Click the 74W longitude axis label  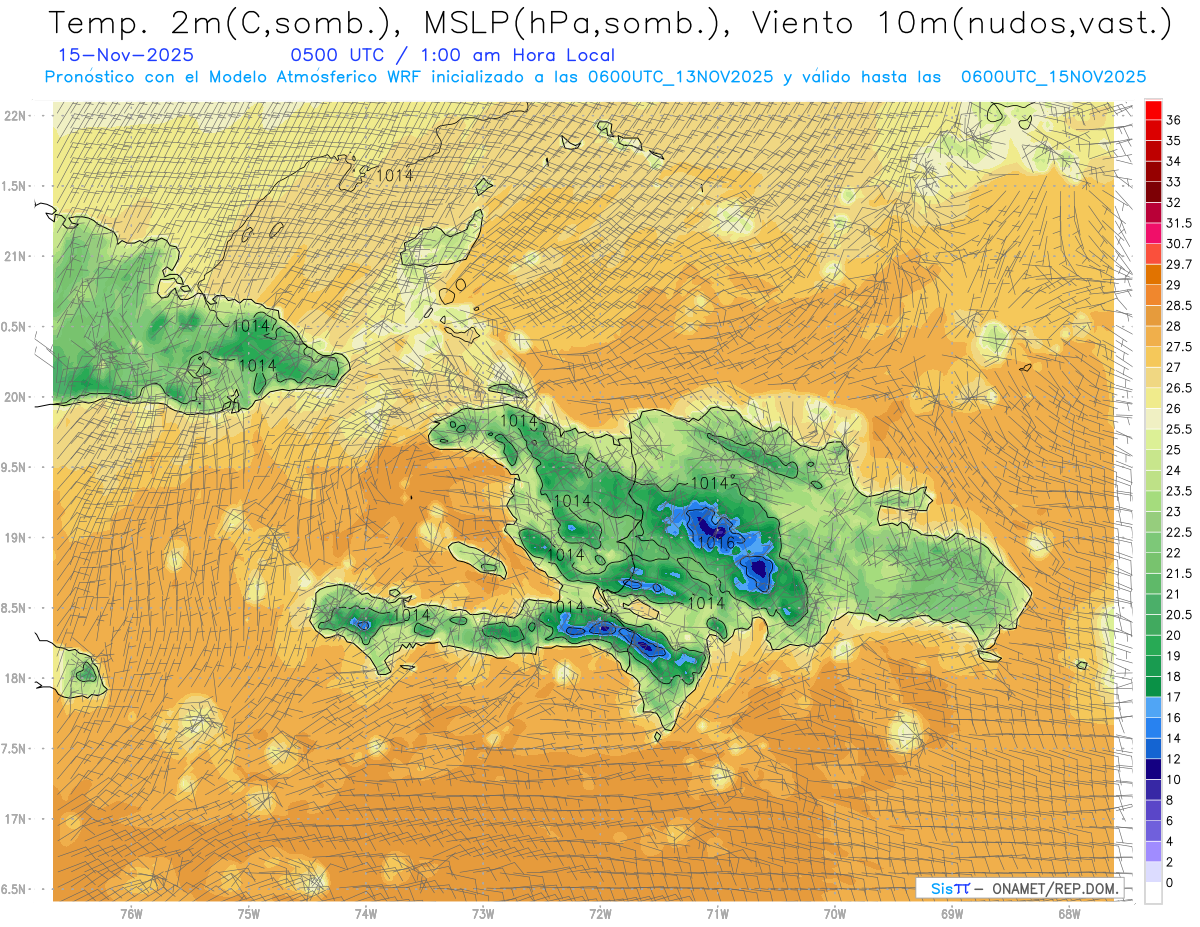pyautogui.click(x=366, y=914)
